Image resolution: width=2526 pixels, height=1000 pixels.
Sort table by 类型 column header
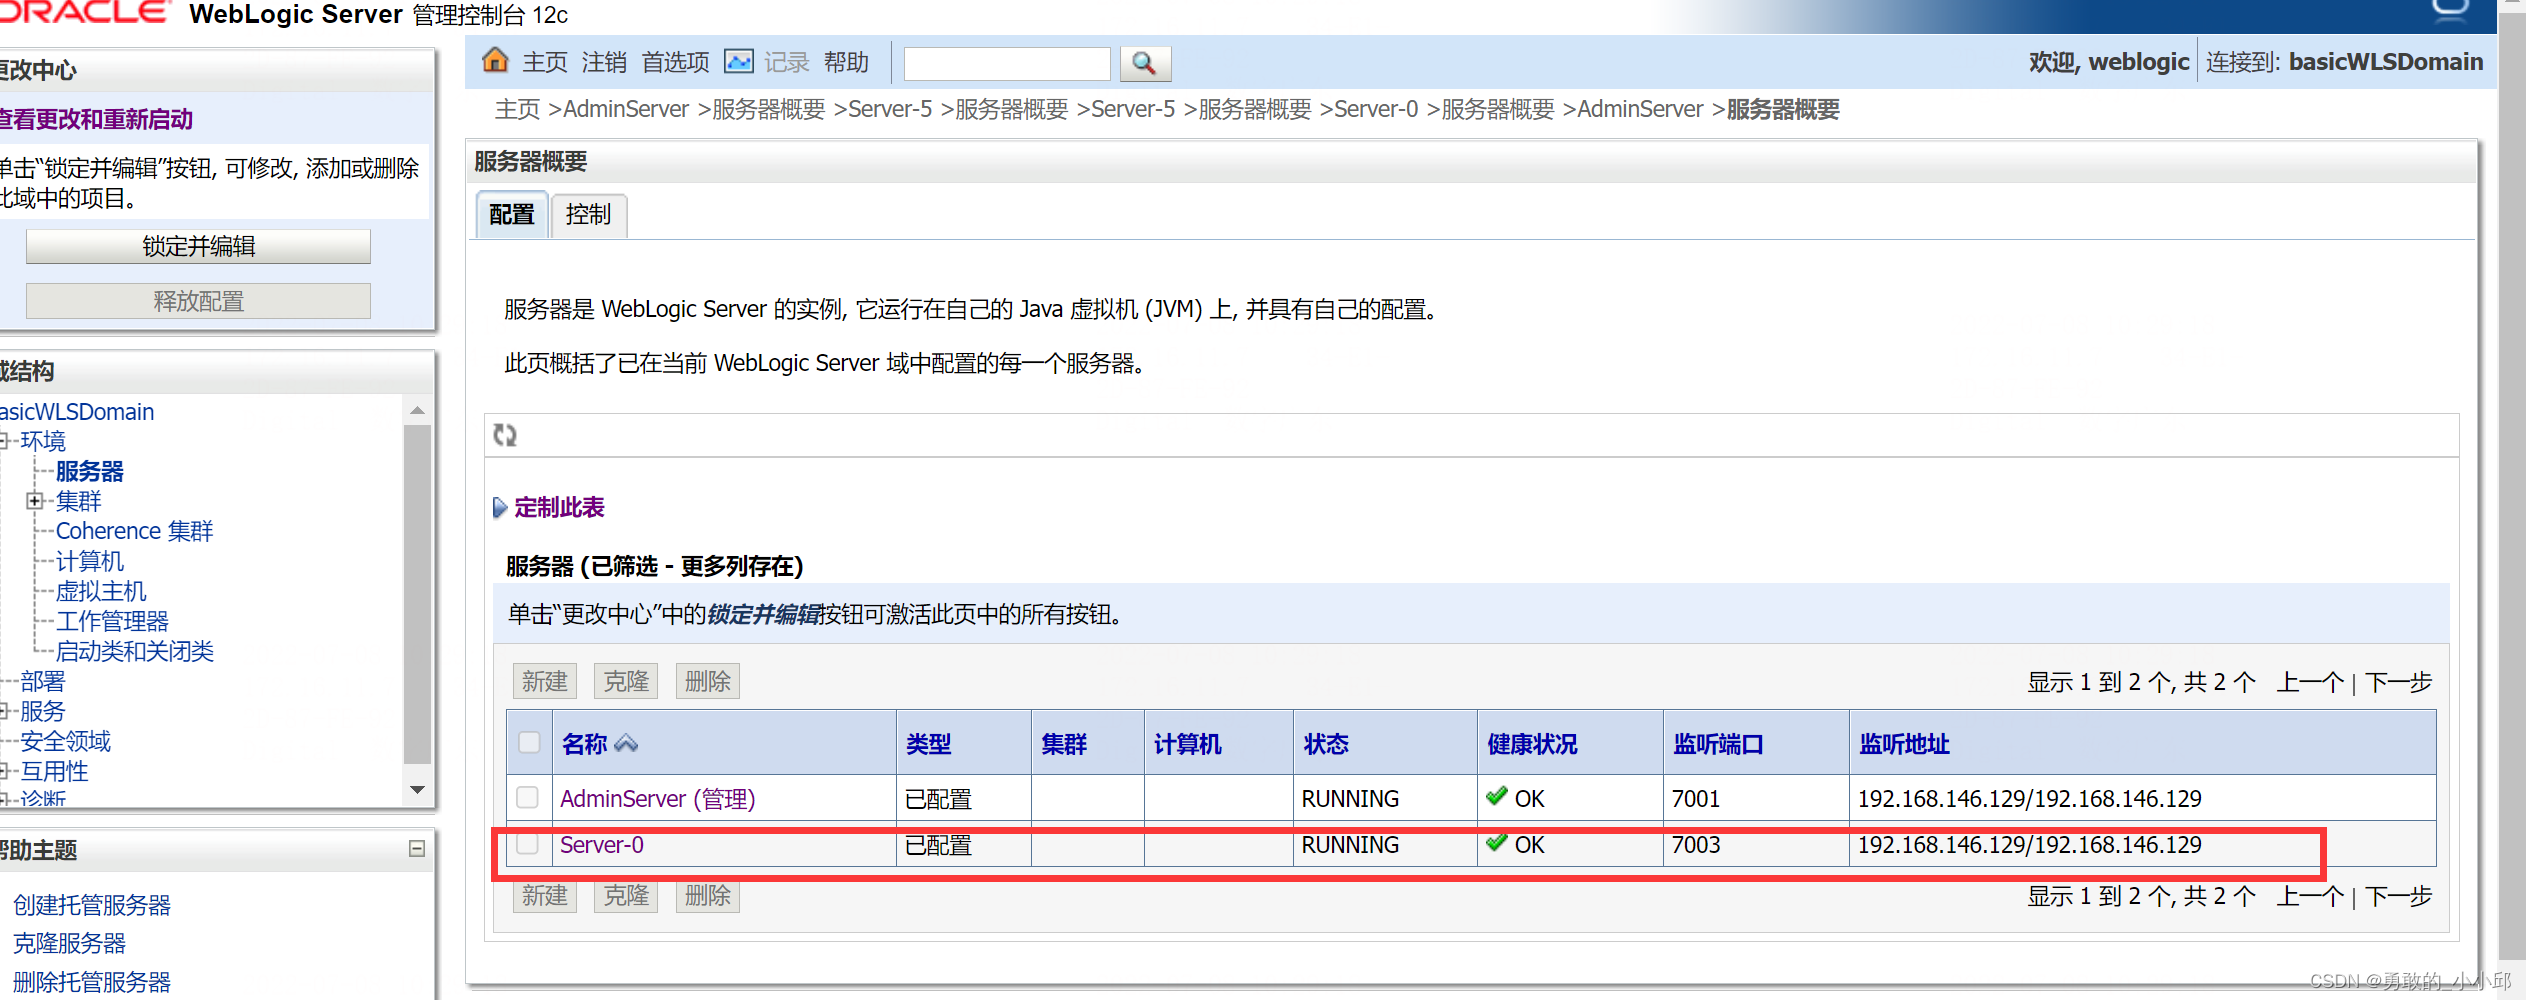pyautogui.click(x=929, y=744)
